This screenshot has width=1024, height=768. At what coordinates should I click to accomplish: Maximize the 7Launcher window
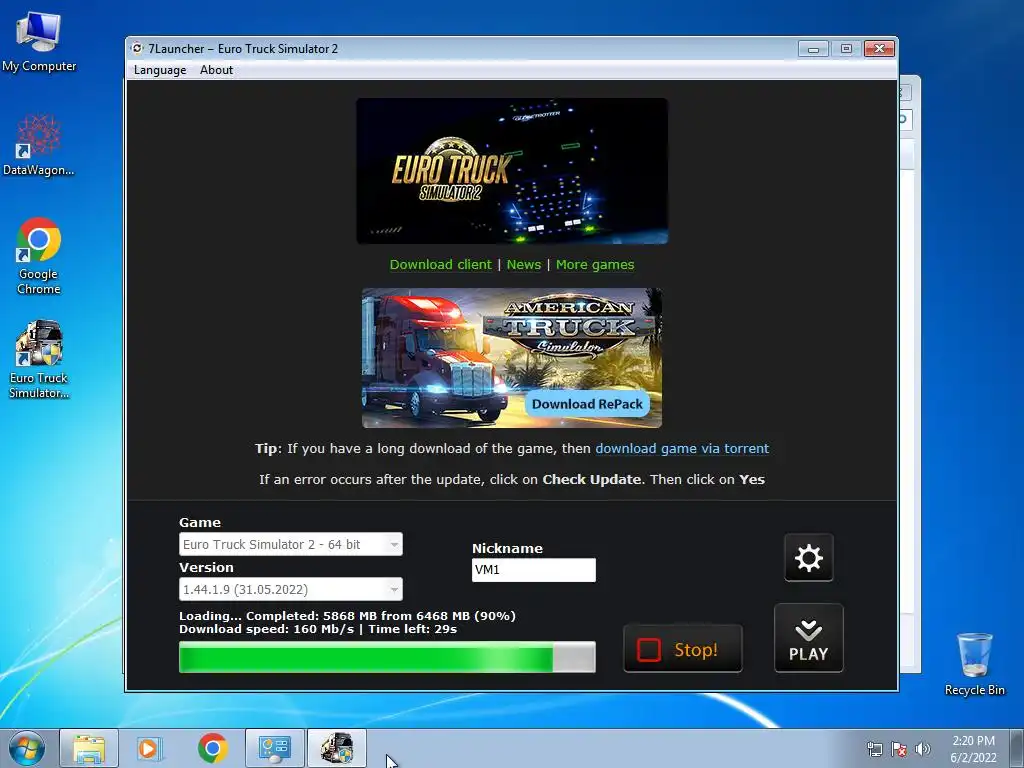pyautogui.click(x=846, y=49)
